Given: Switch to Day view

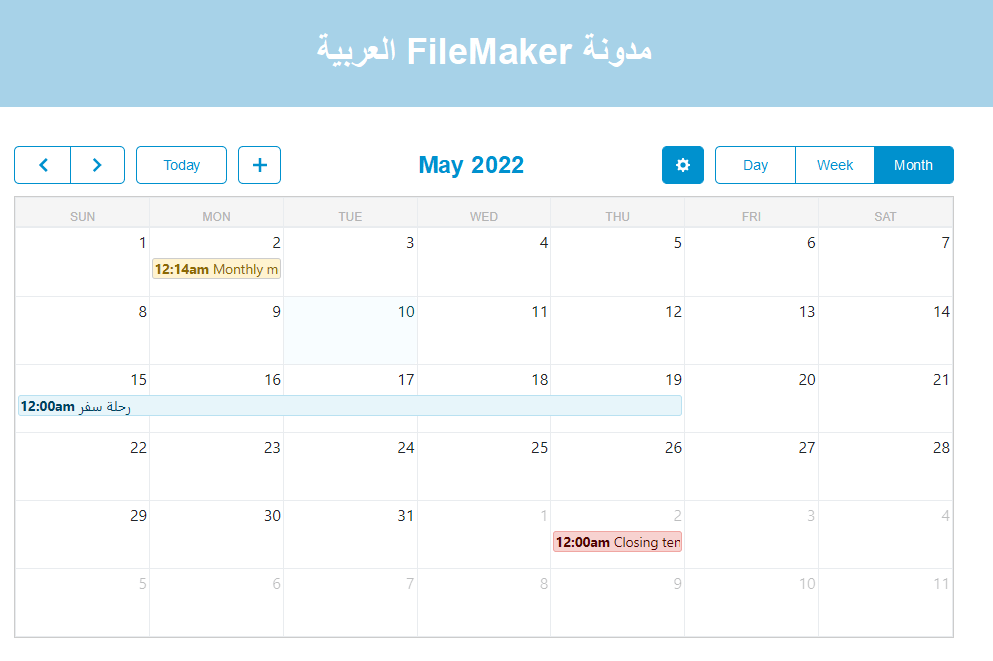Looking at the screenshot, I should (x=755, y=165).
